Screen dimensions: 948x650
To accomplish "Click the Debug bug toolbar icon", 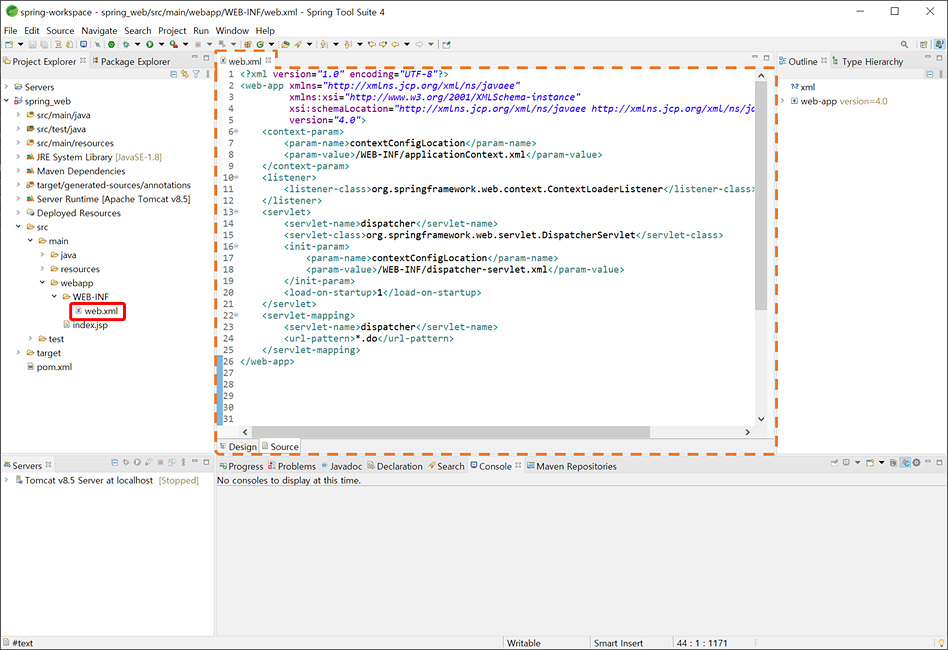I will coord(126,44).
